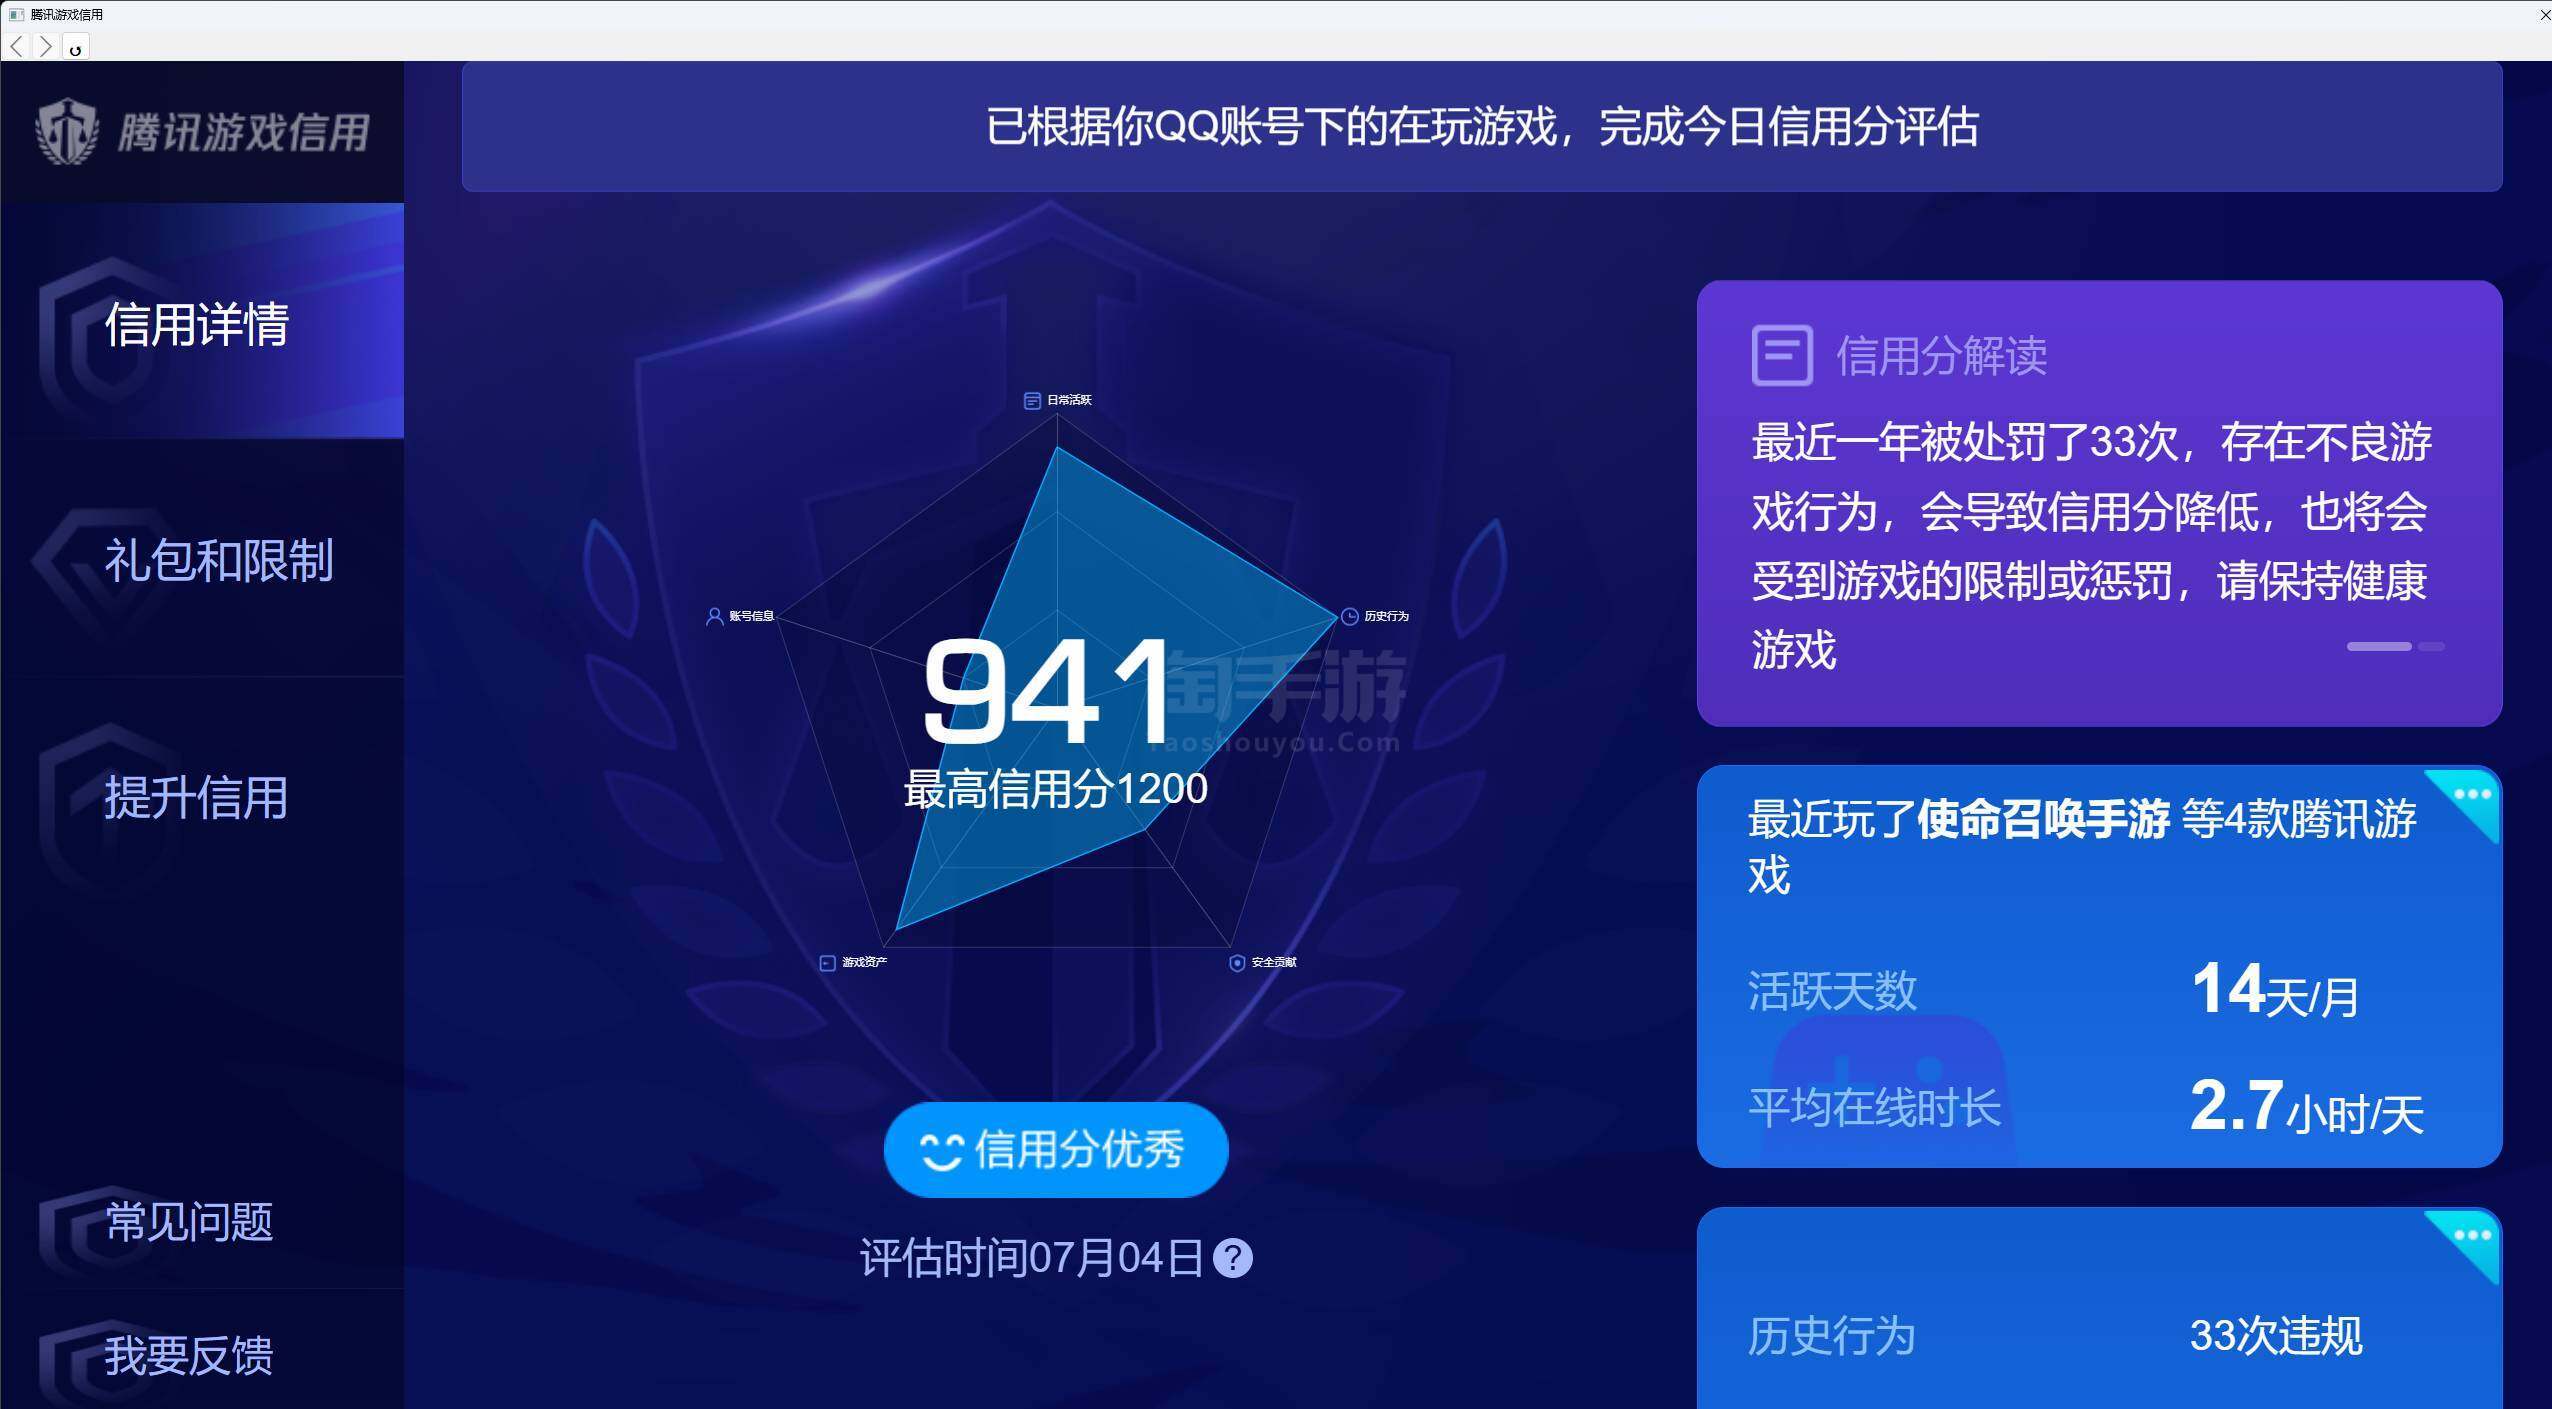Switch to 礼包和限制 sidebar tab
Screen dimensions: 2552x1409
(x=218, y=560)
